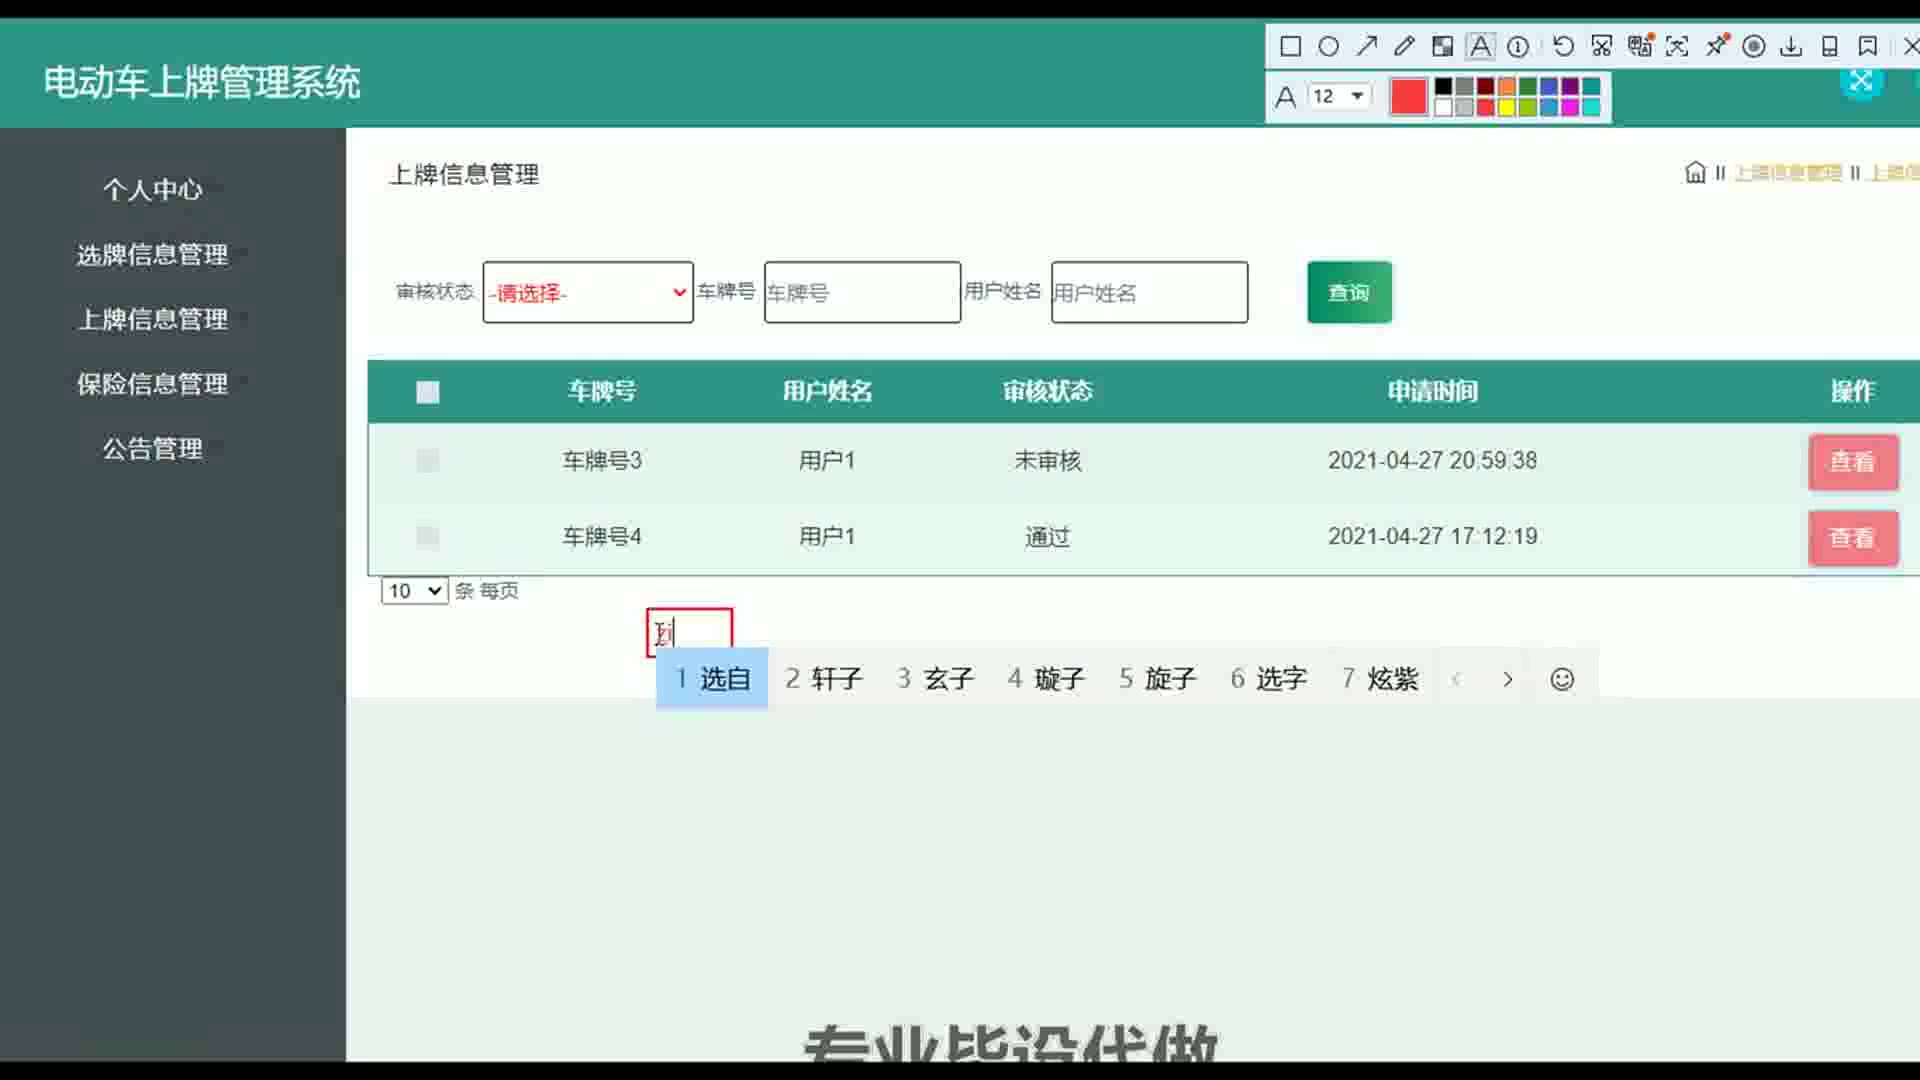Click the download save screenshot icon

[1791, 46]
